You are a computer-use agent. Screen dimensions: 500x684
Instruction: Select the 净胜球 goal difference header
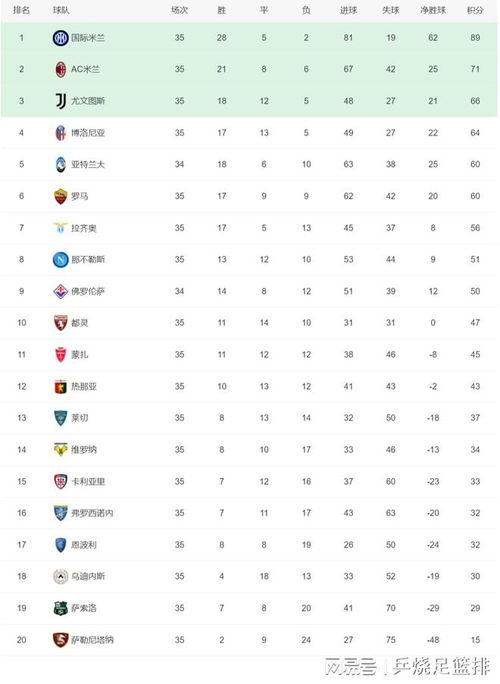click(x=433, y=10)
